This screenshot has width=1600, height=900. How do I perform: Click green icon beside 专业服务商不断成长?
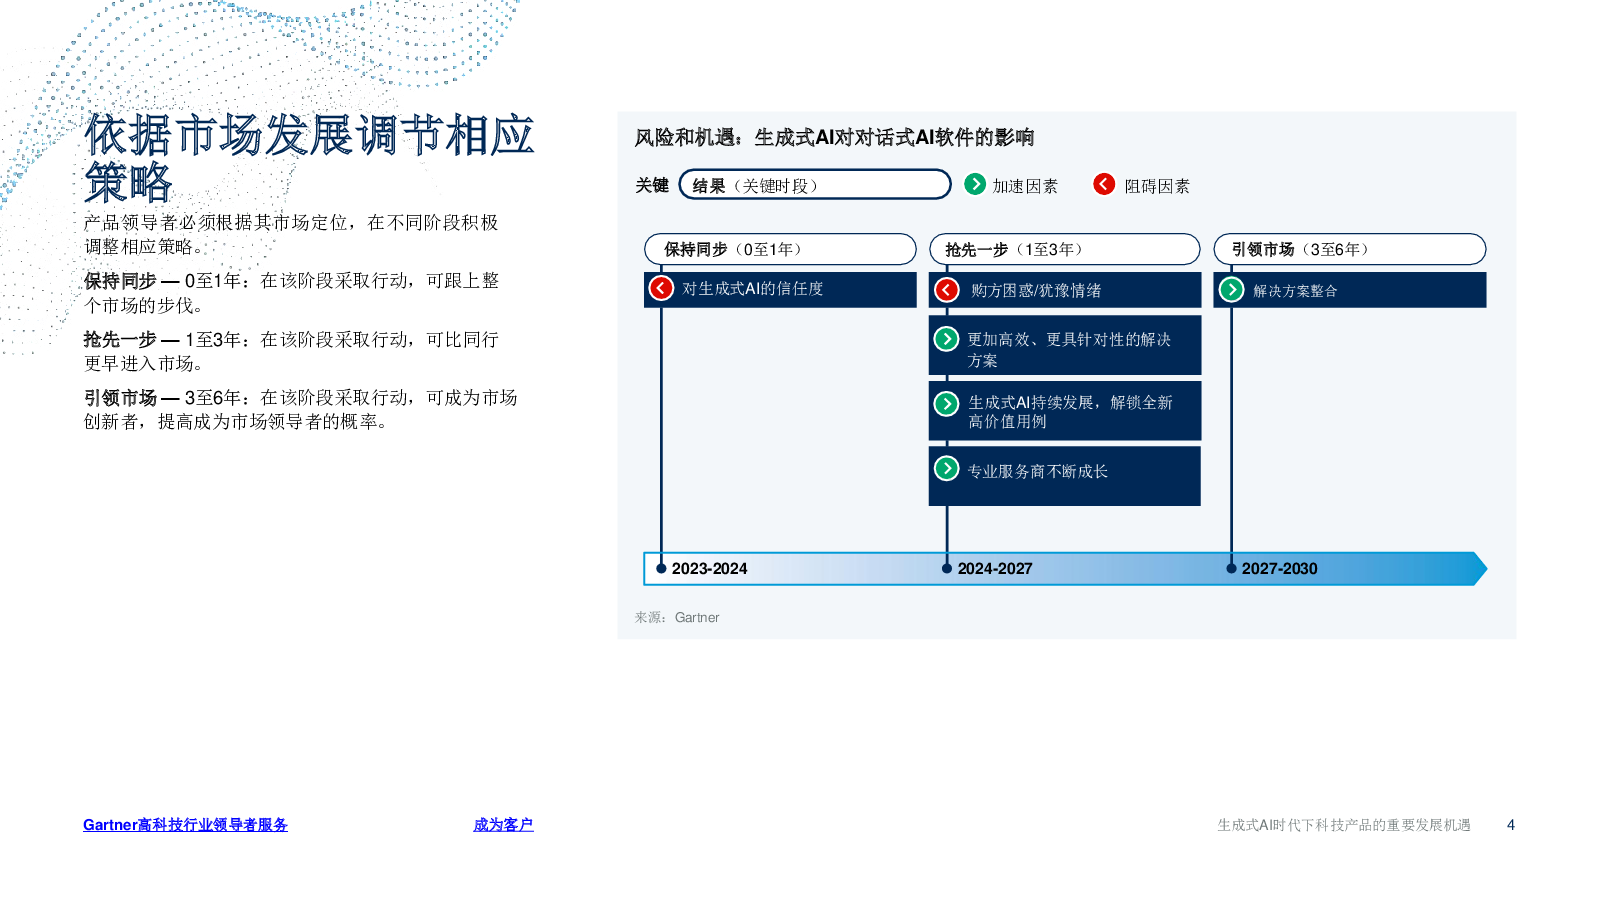[x=946, y=468]
